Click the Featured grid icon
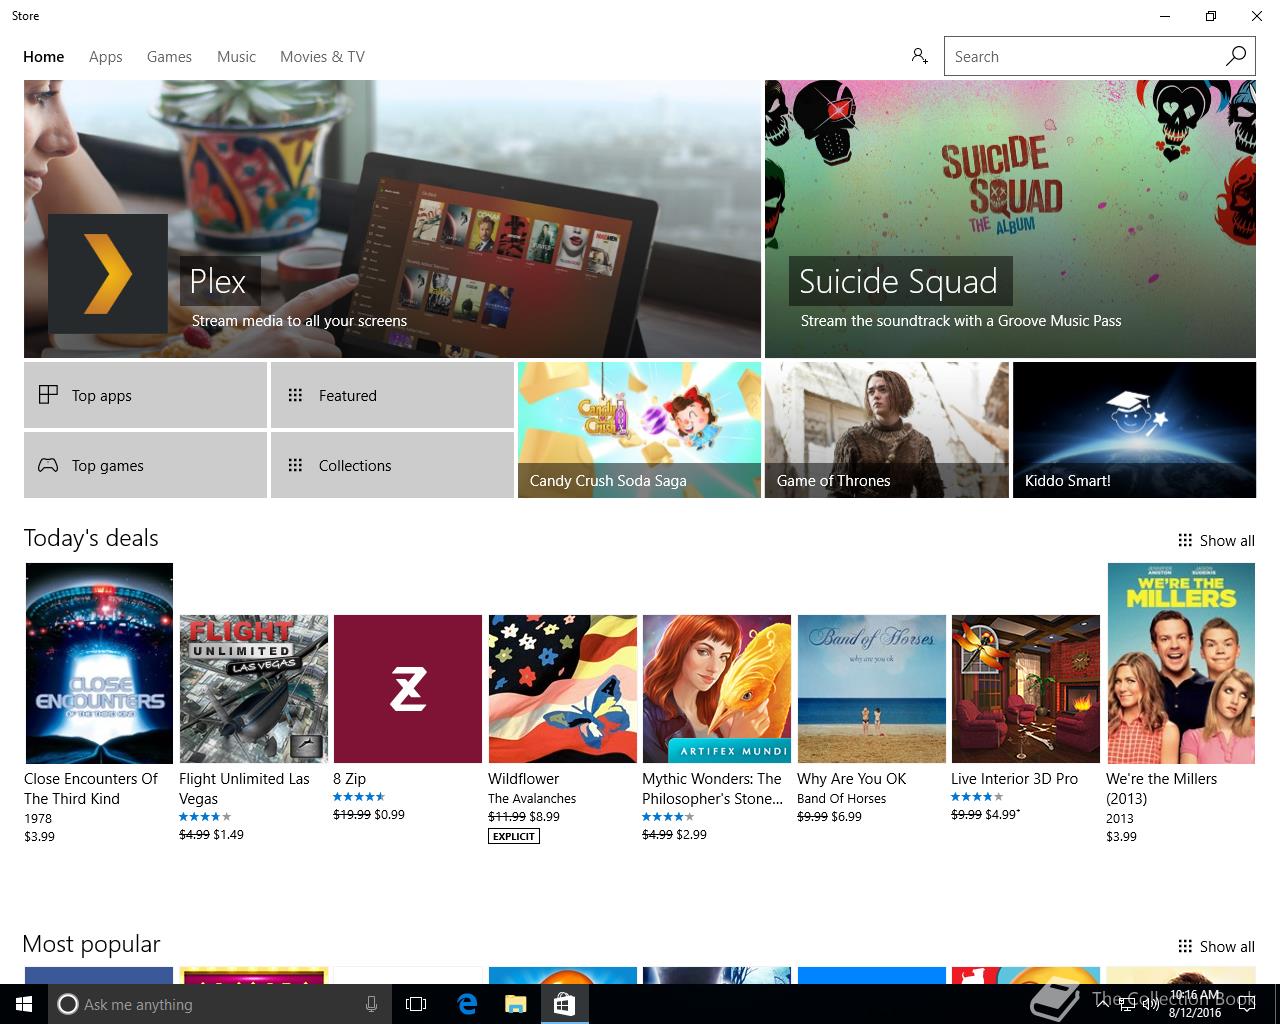Image resolution: width=1280 pixels, height=1024 pixels. pos(295,395)
